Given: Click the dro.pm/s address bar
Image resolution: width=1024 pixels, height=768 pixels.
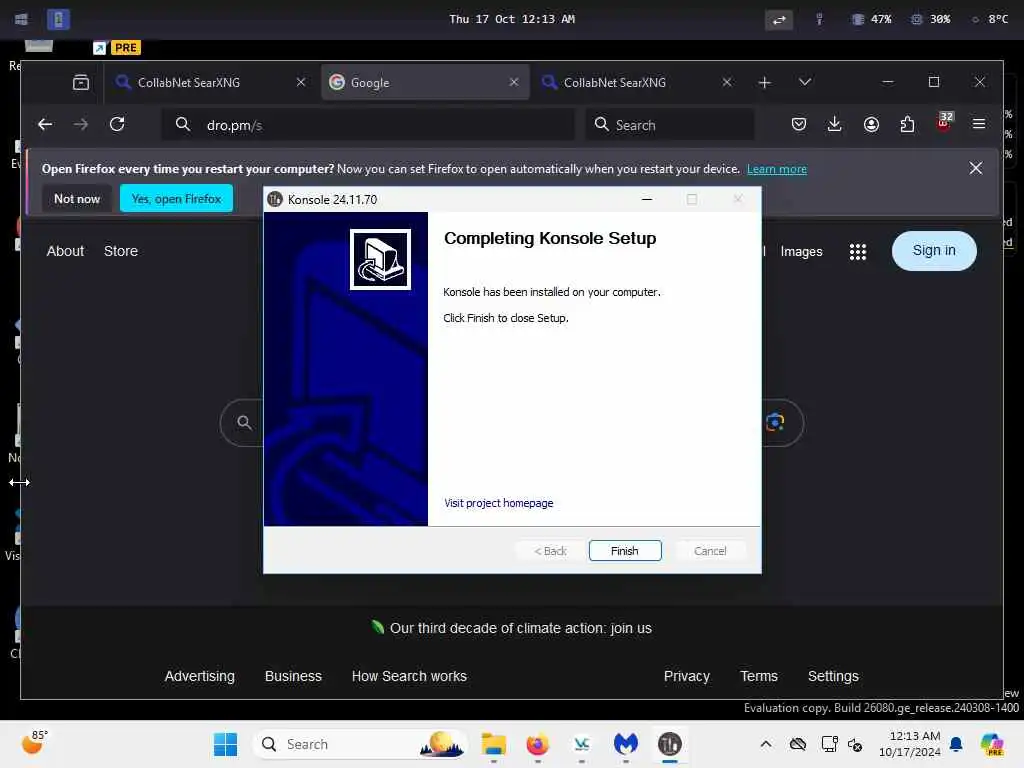Looking at the screenshot, I should click(x=368, y=125).
